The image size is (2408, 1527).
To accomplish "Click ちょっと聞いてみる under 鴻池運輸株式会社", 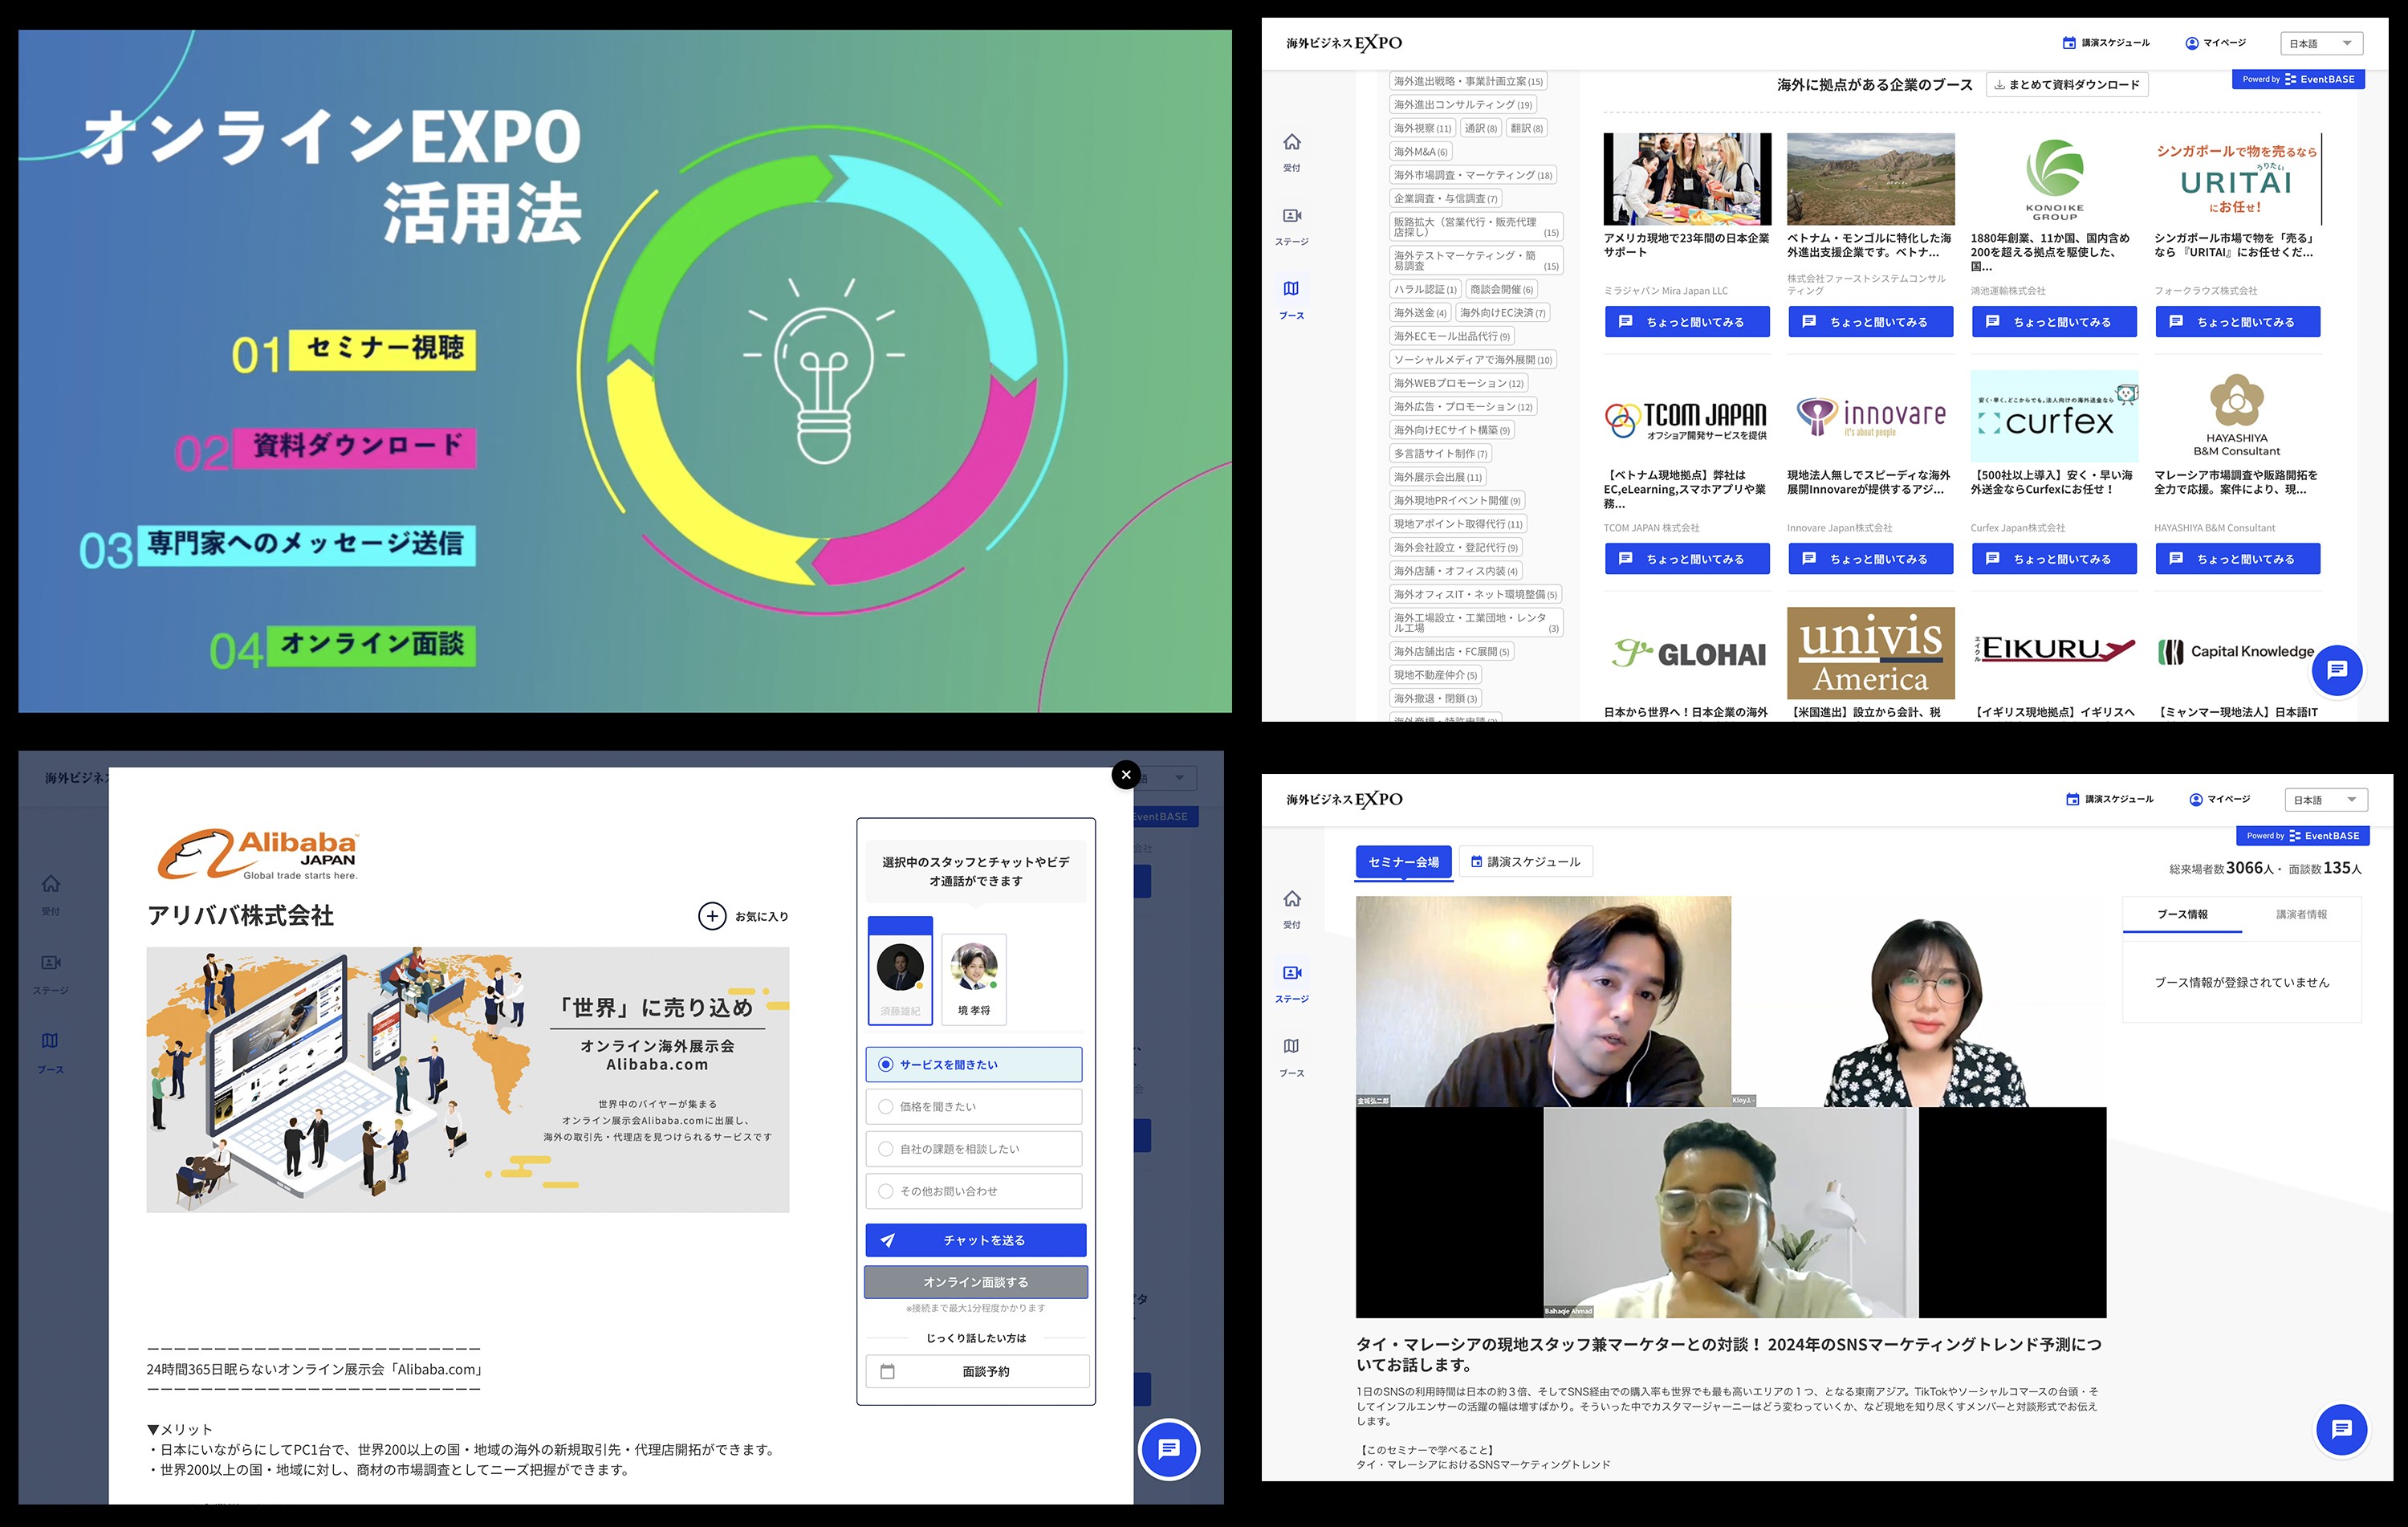I will pyautogui.click(x=2054, y=322).
